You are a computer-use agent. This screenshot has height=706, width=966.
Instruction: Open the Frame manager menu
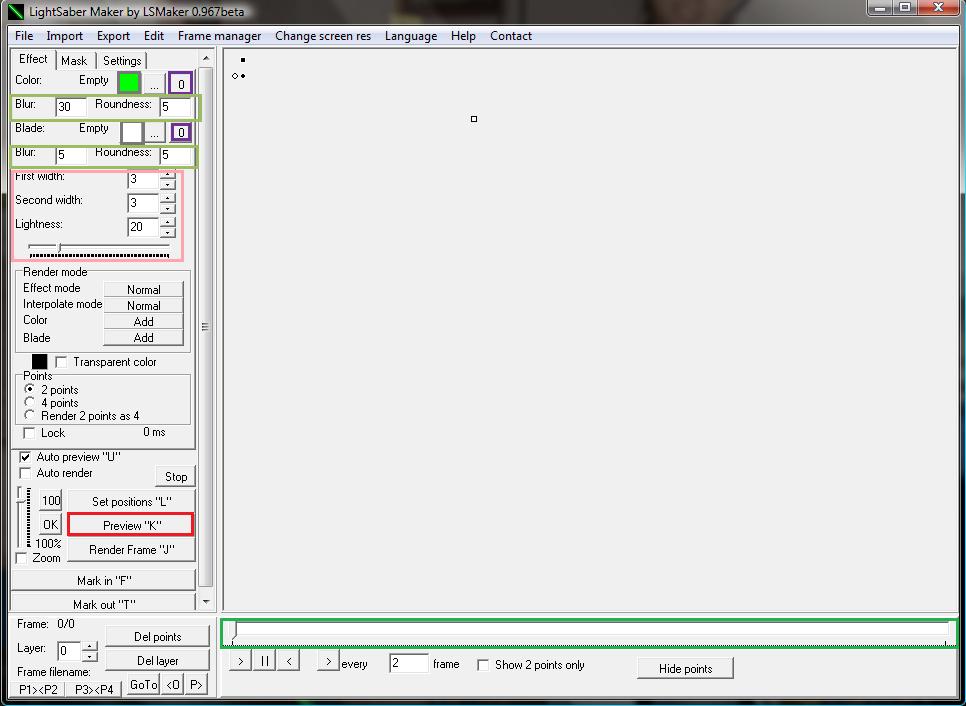tap(219, 36)
